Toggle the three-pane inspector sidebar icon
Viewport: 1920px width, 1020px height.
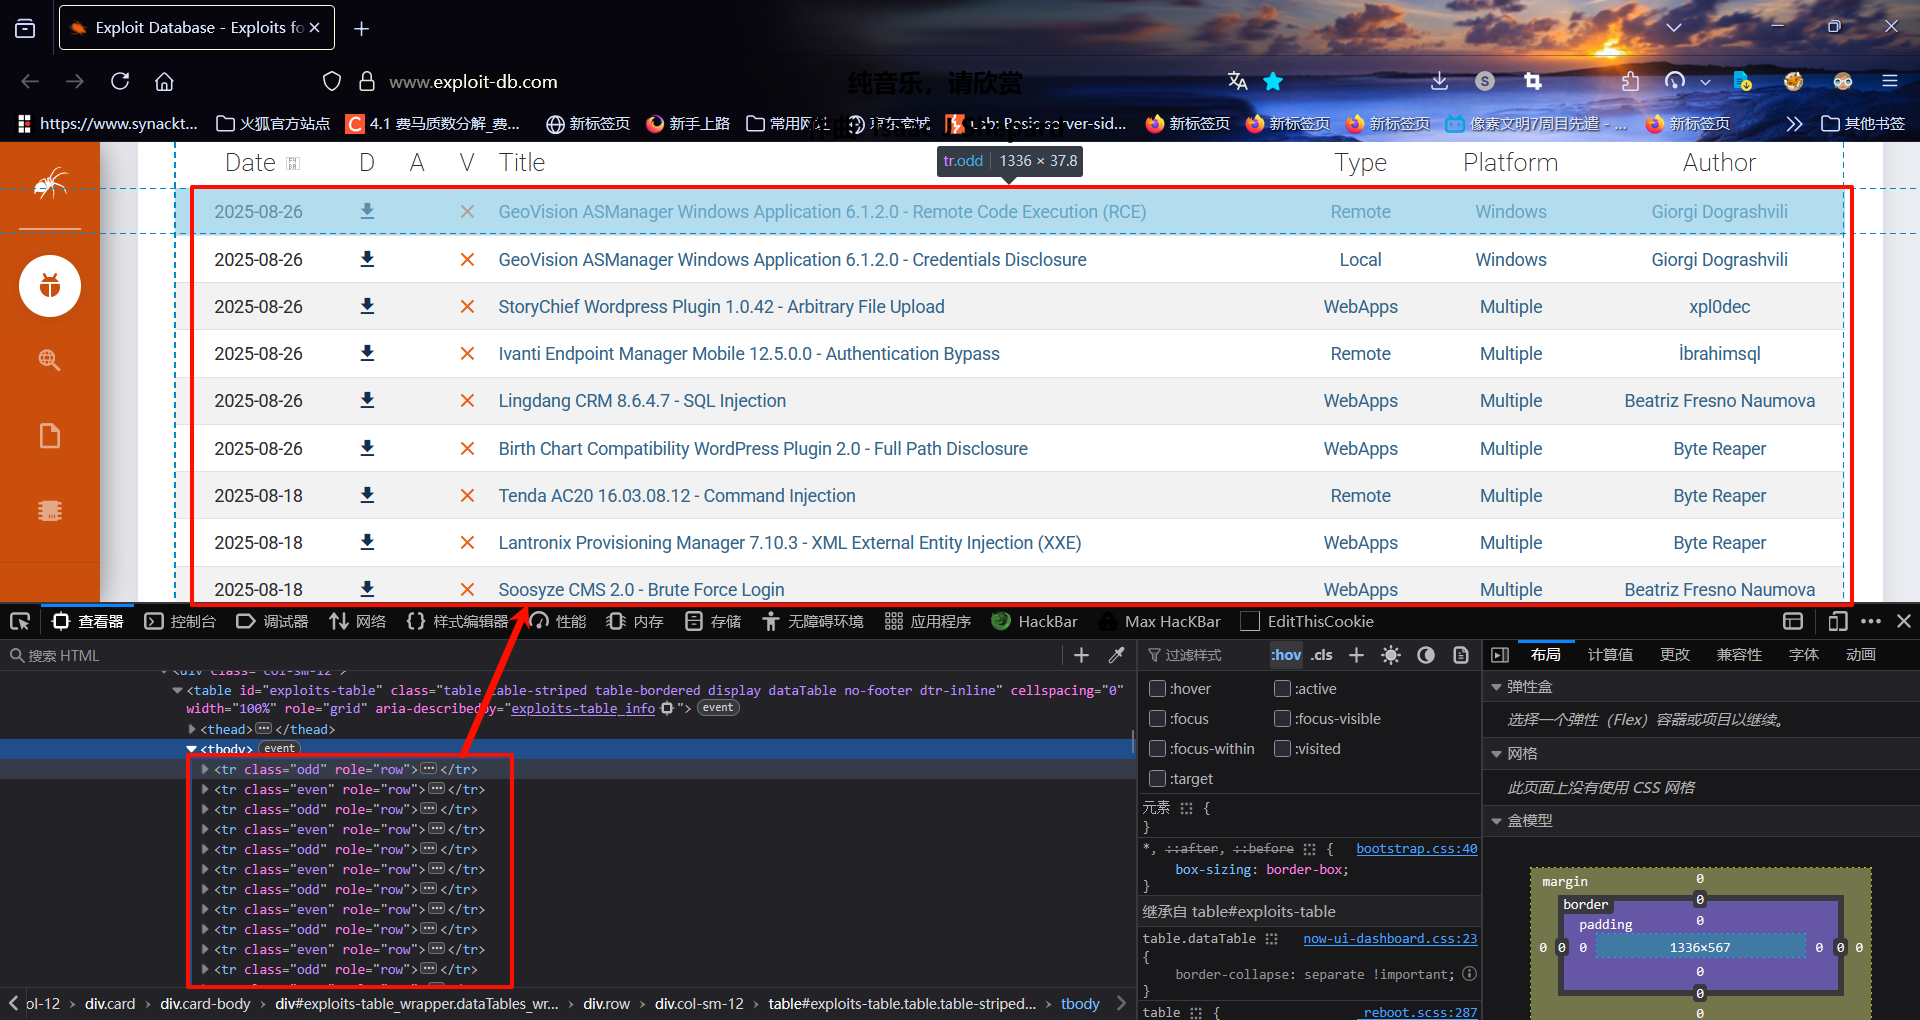click(1499, 655)
